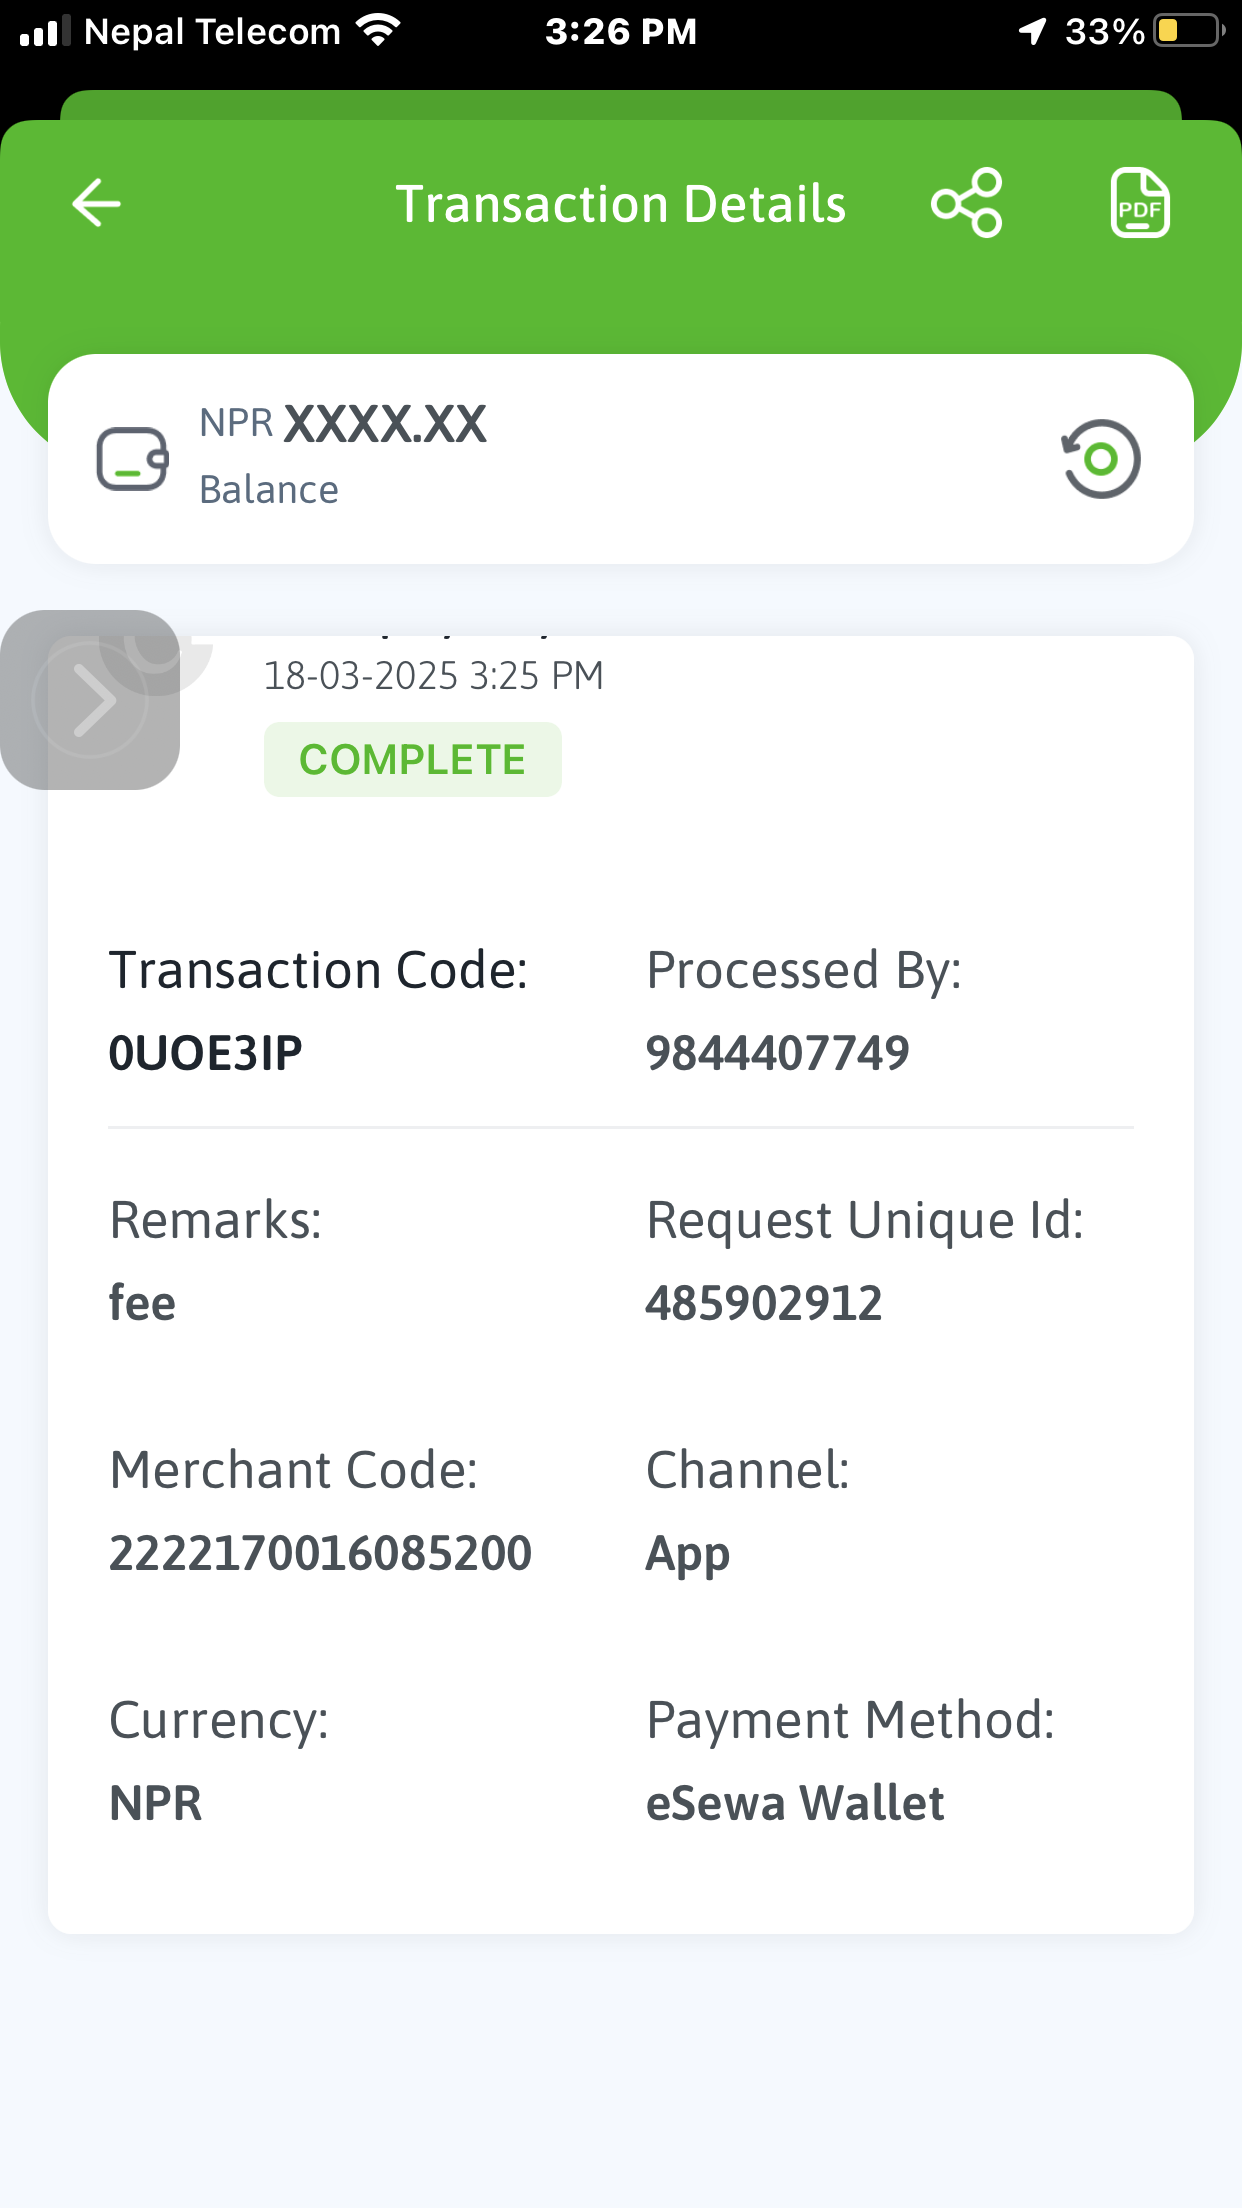This screenshot has height=2208, width=1242.
Task: Select transaction code 0UOE3IP
Action: [x=205, y=1053]
